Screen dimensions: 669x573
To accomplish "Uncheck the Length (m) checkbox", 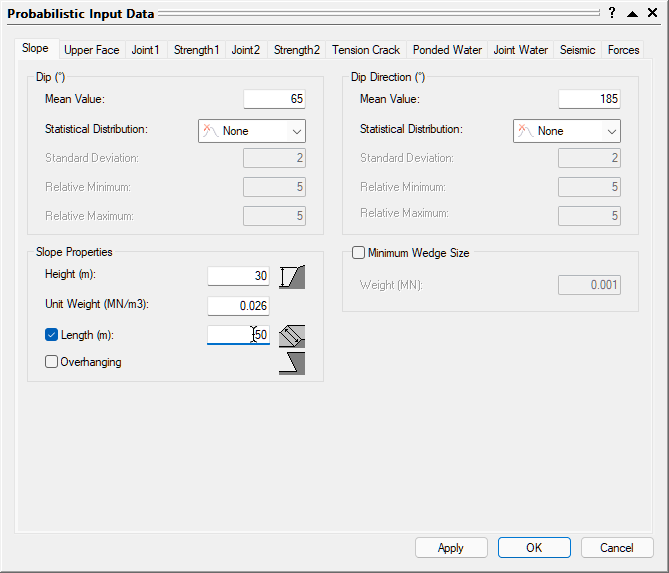I will click(x=52, y=335).
